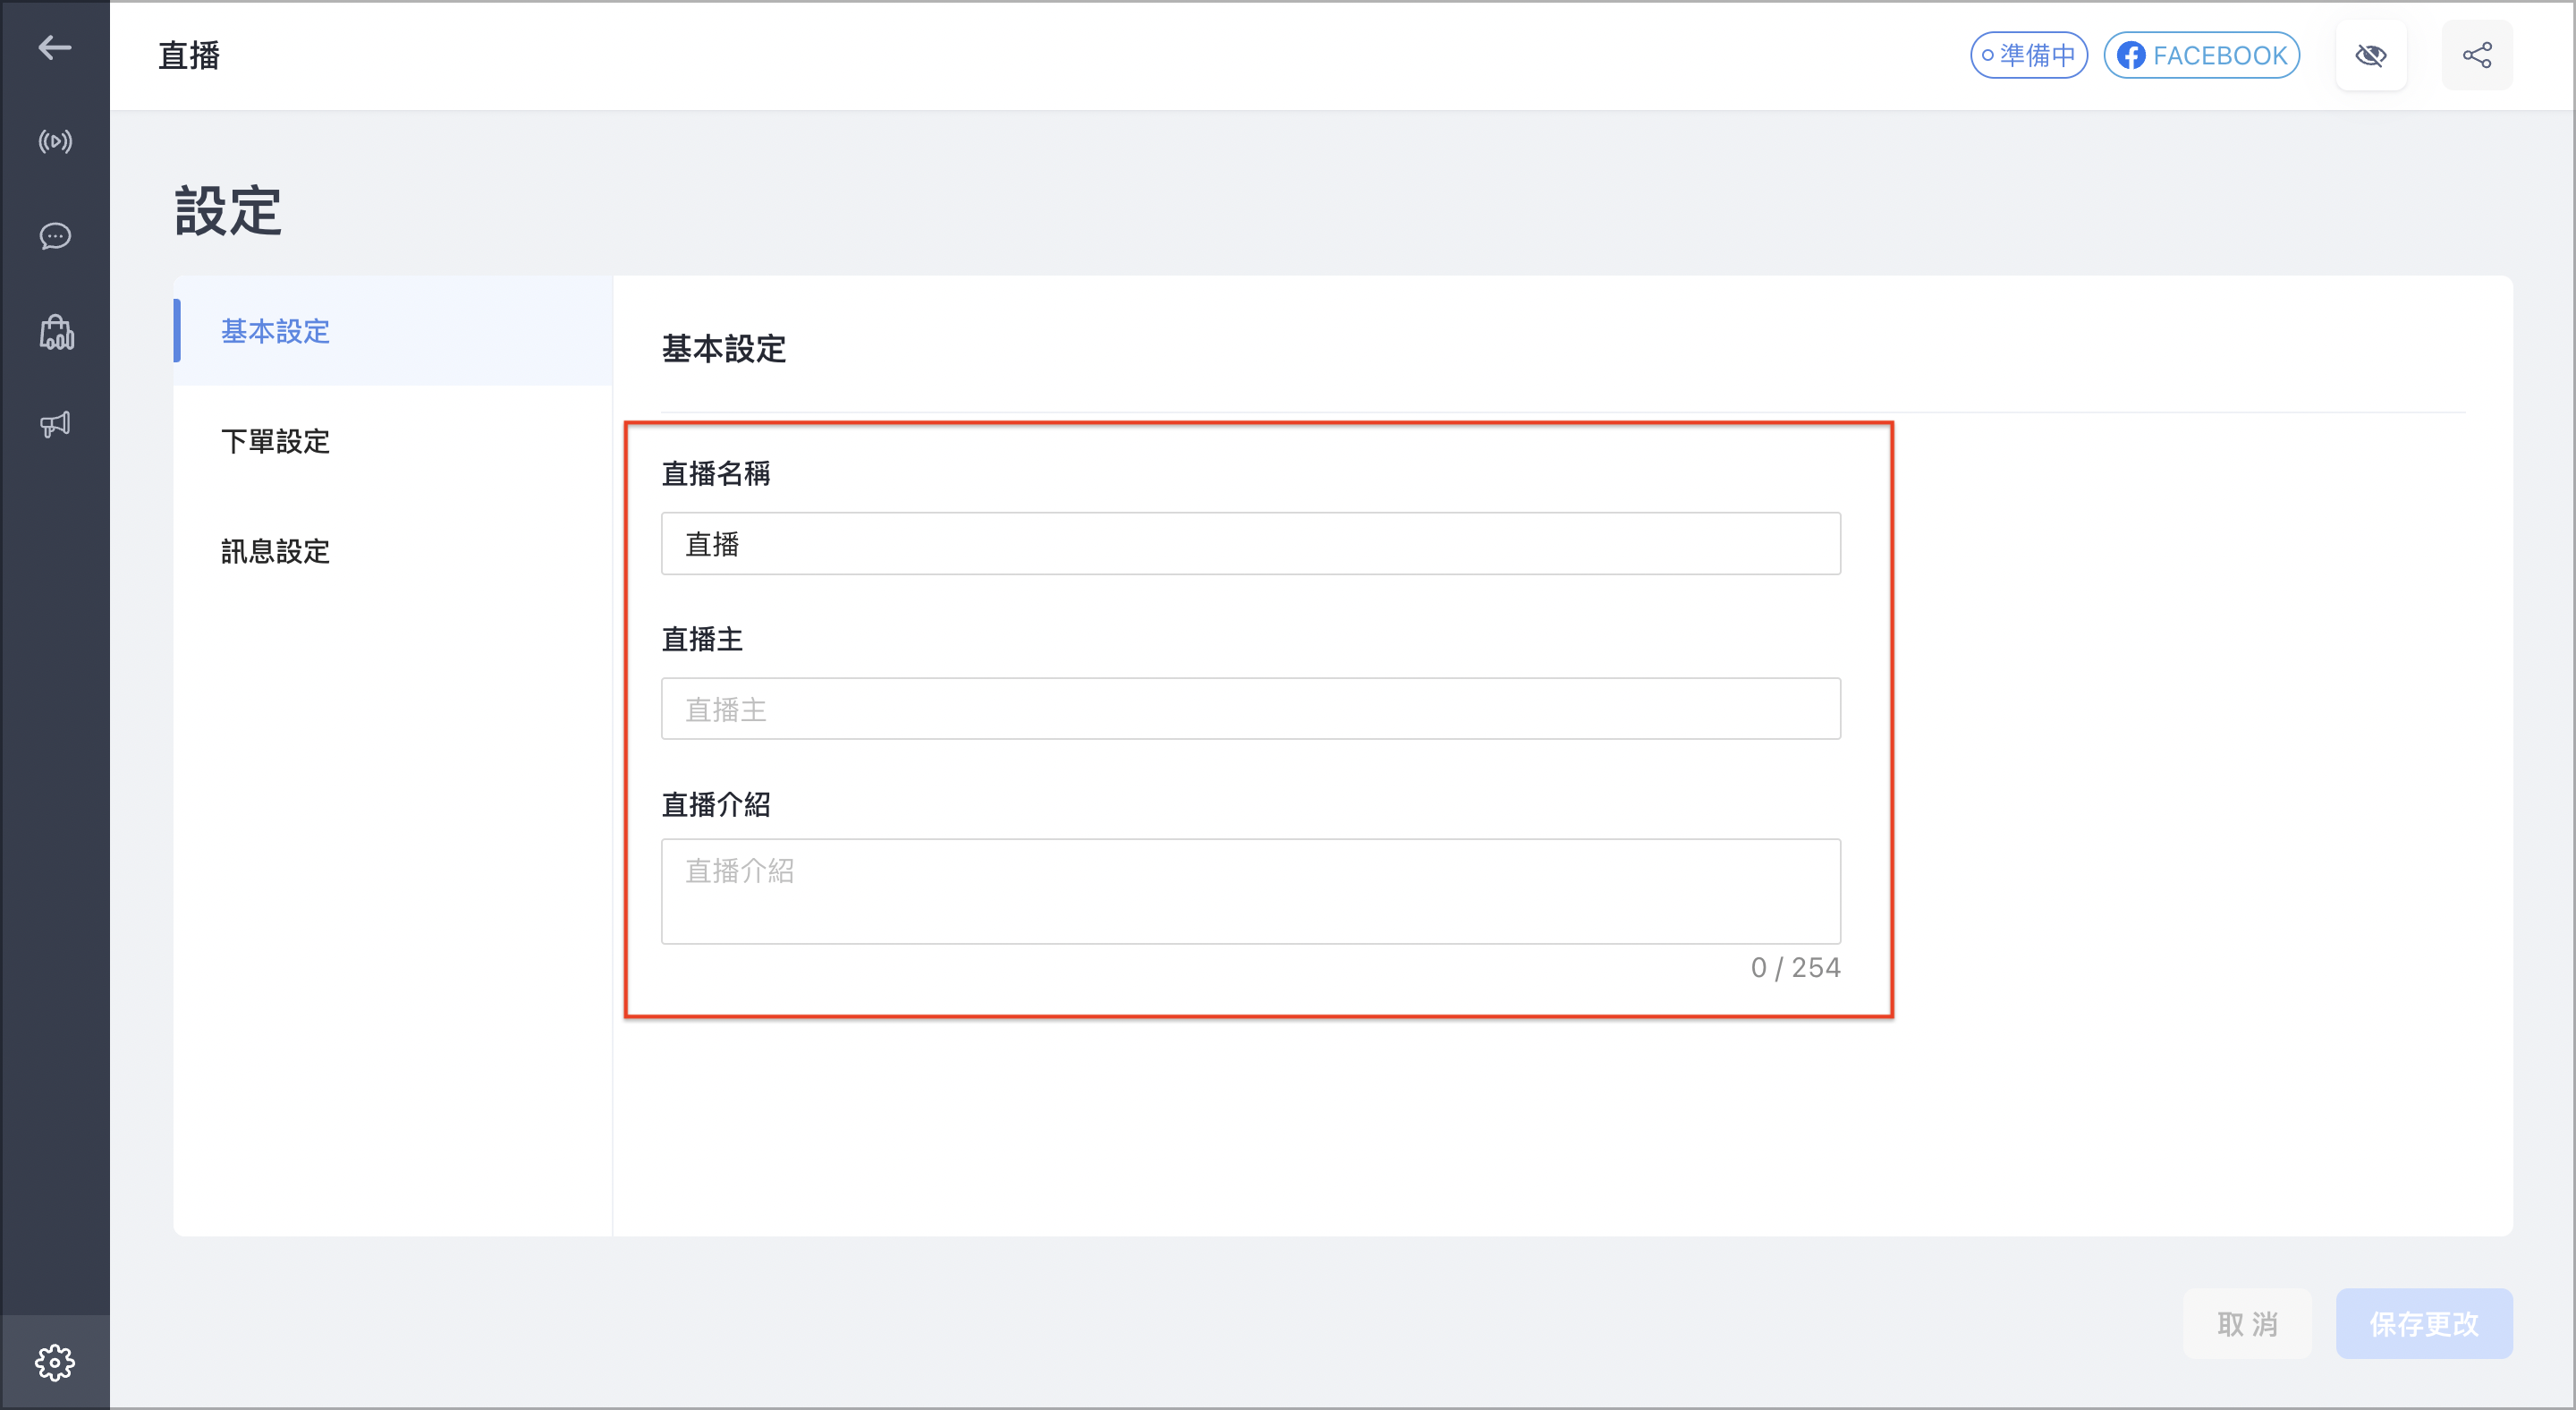Focus the 直播主 text field

[1251, 709]
